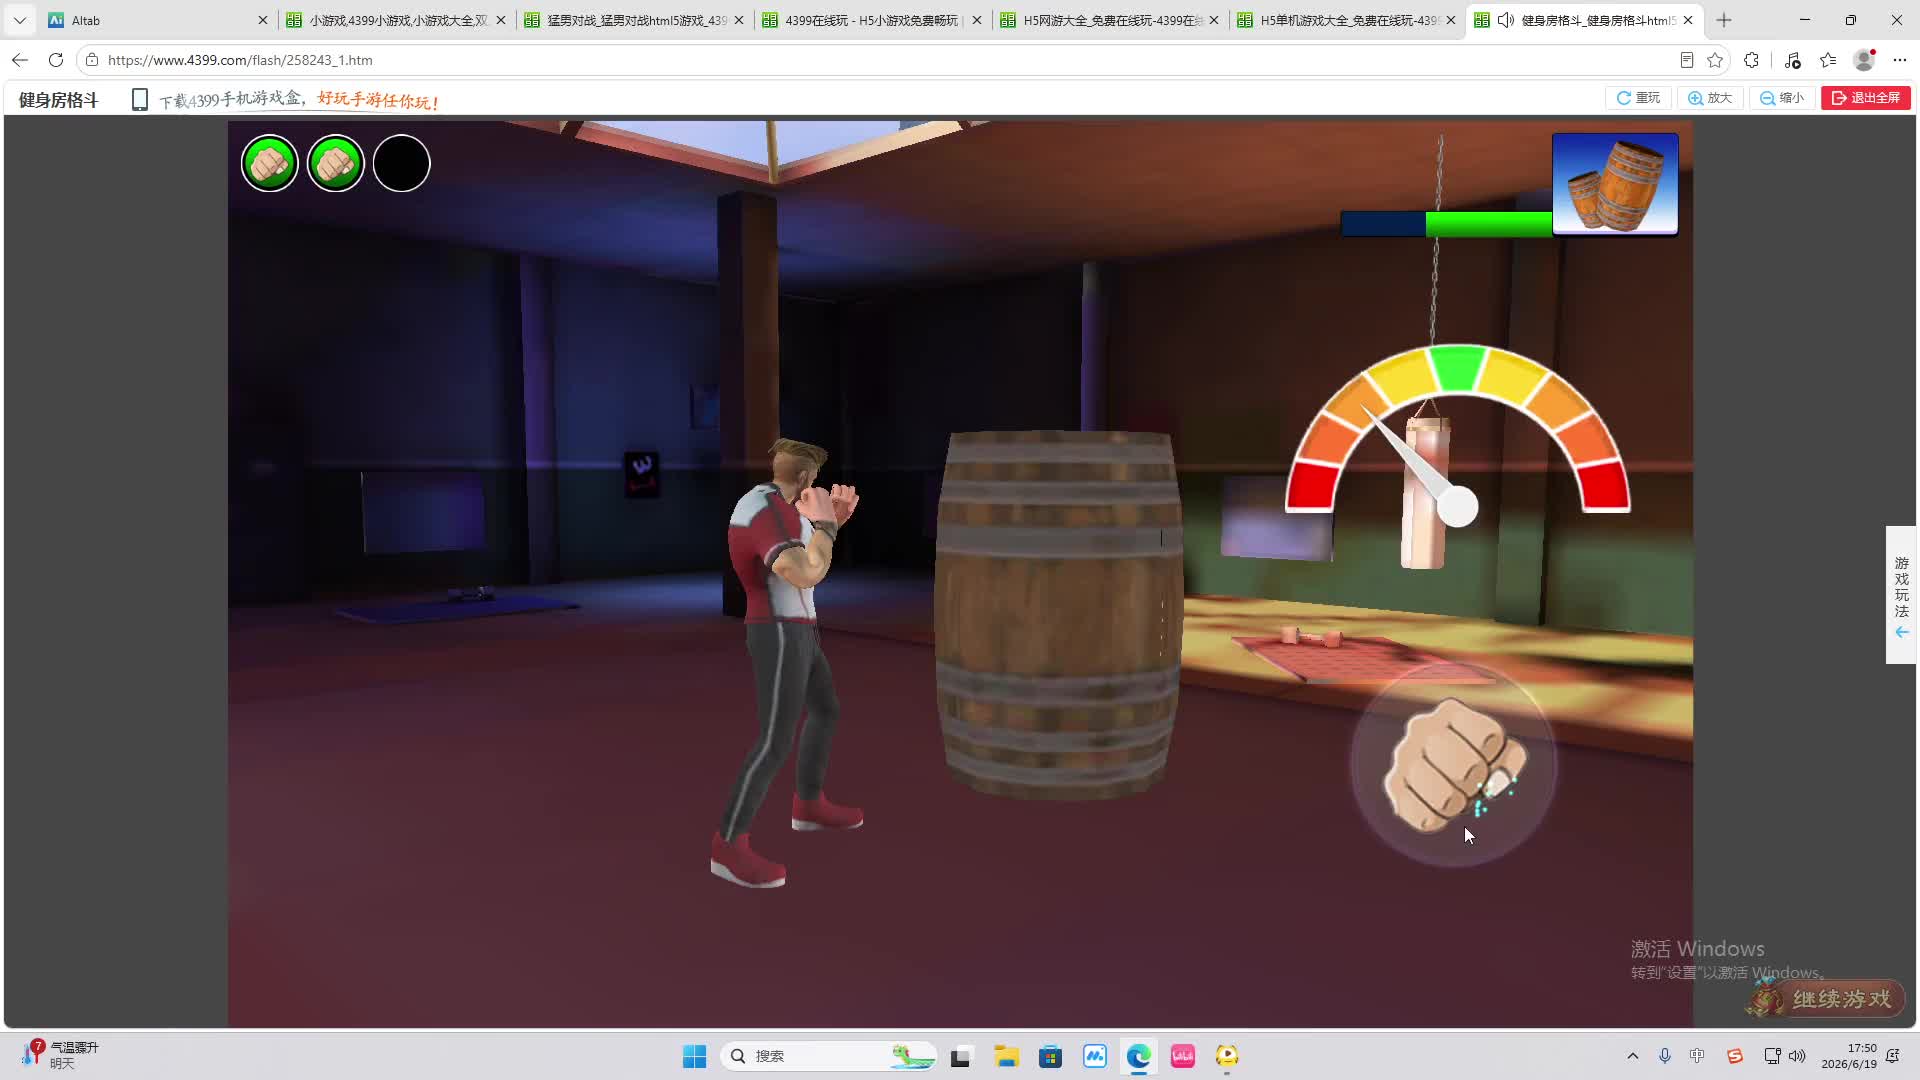Switch to the 猛男对战 tab
This screenshot has width=1920, height=1080.
click(633, 20)
